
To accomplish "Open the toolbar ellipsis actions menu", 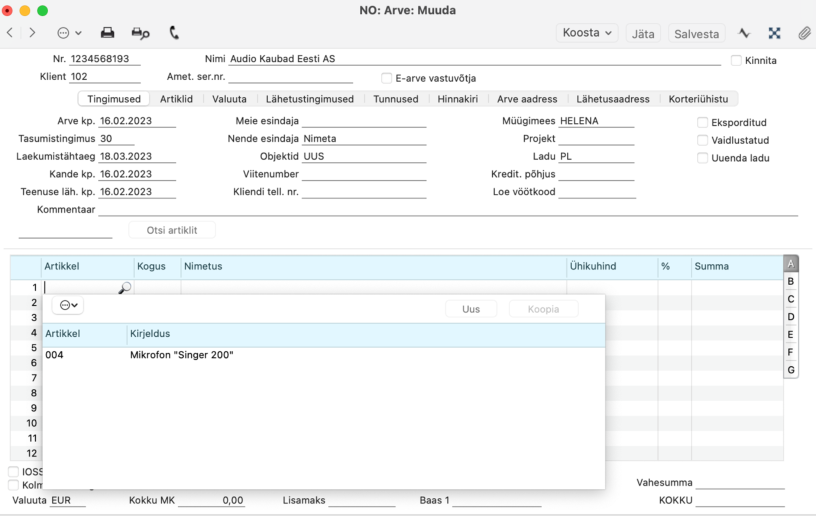I will [69, 33].
